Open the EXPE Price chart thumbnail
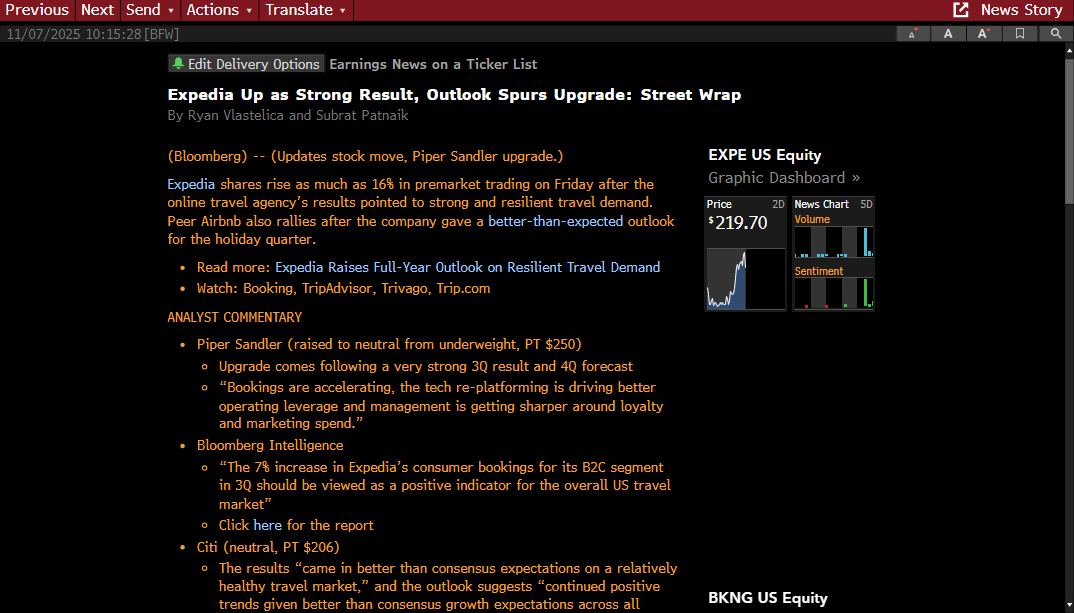Image resolution: width=1074 pixels, height=613 pixels. [745, 278]
